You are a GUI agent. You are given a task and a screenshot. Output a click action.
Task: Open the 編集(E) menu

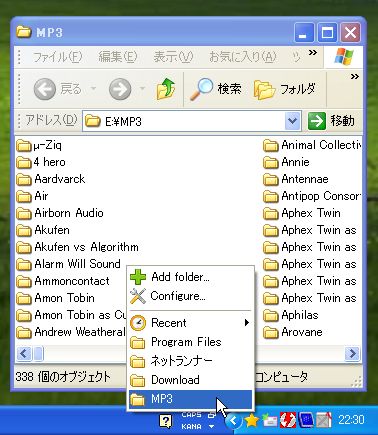coord(118,57)
